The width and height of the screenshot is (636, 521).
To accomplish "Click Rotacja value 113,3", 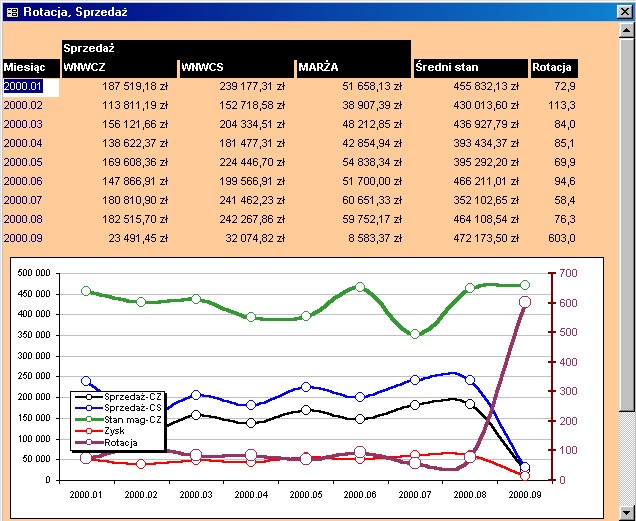I will (x=562, y=105).
